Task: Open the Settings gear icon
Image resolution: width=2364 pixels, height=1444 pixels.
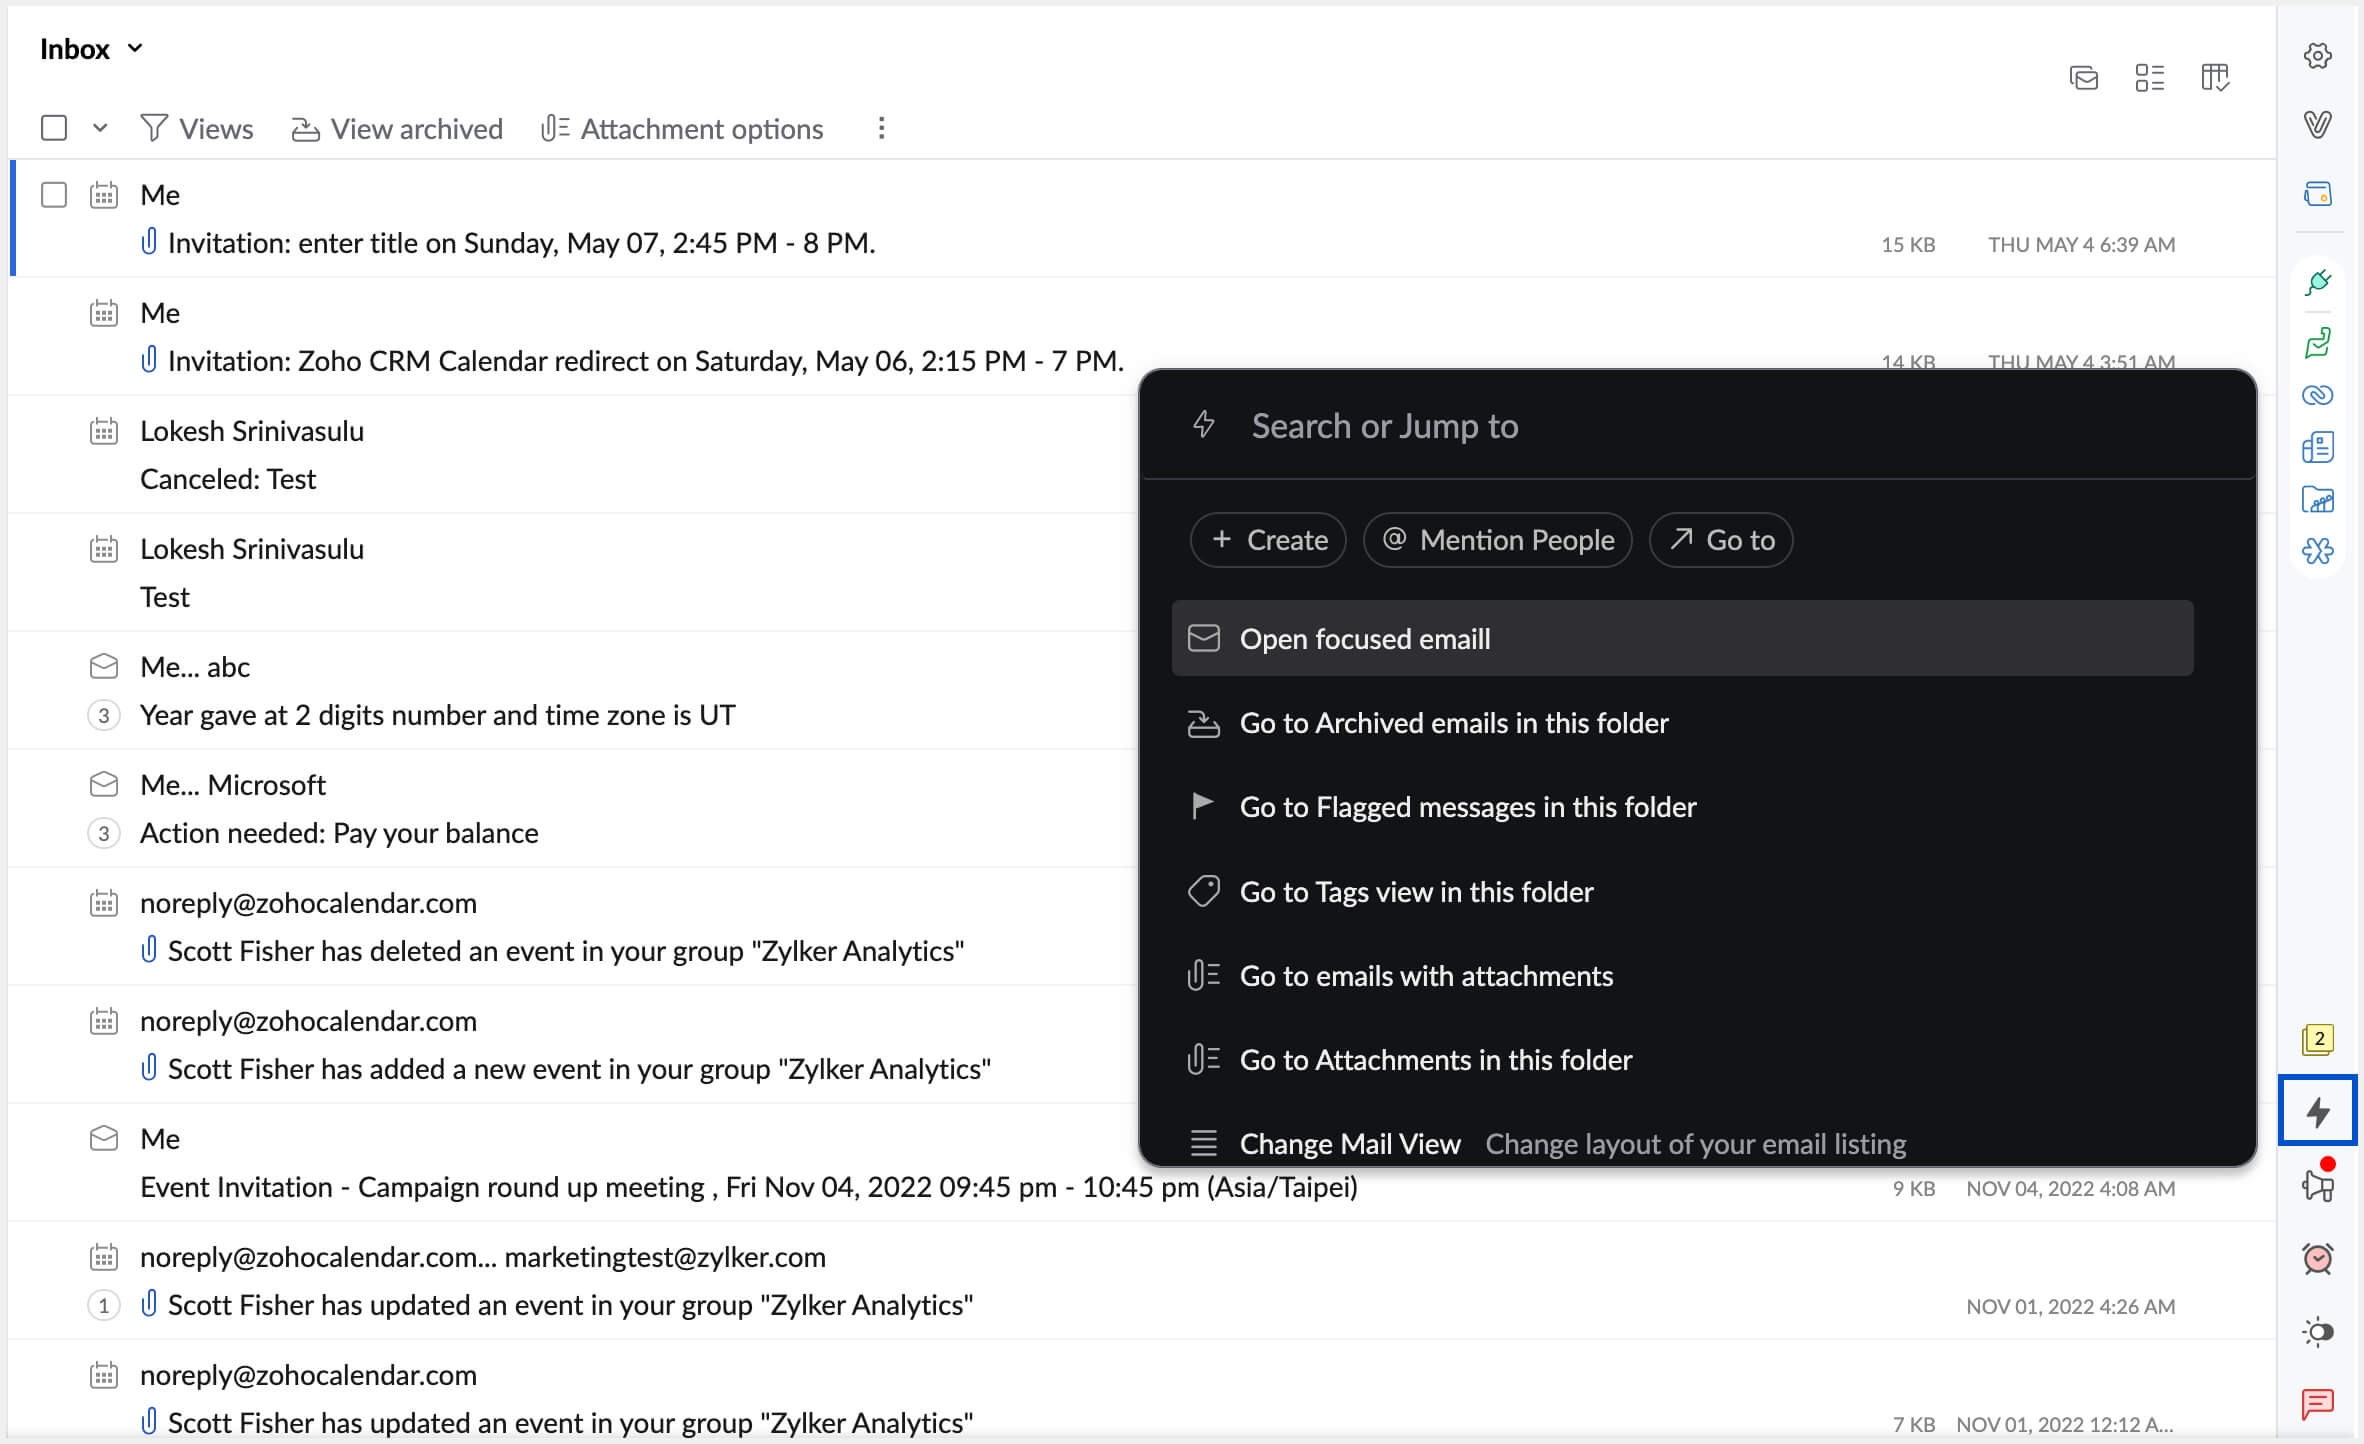Action: coord(2318,56)
